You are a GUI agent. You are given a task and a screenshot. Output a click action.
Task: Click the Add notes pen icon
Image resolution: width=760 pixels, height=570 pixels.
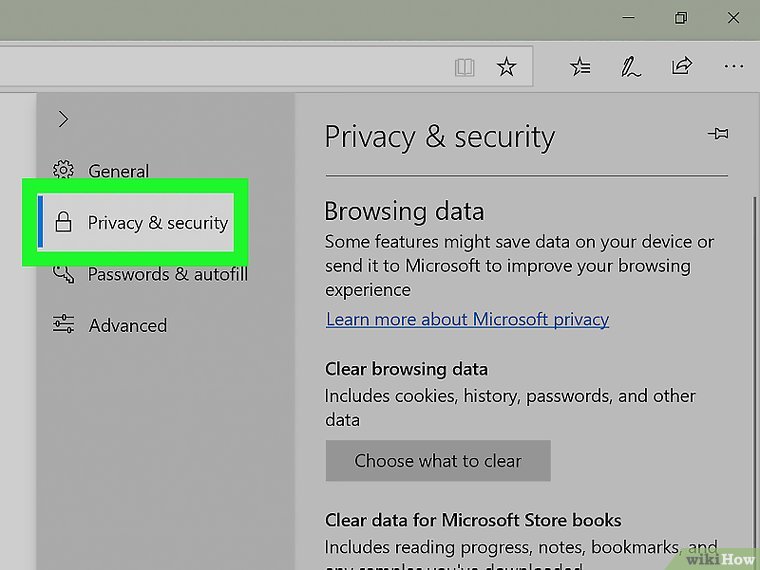click(630, 67)
